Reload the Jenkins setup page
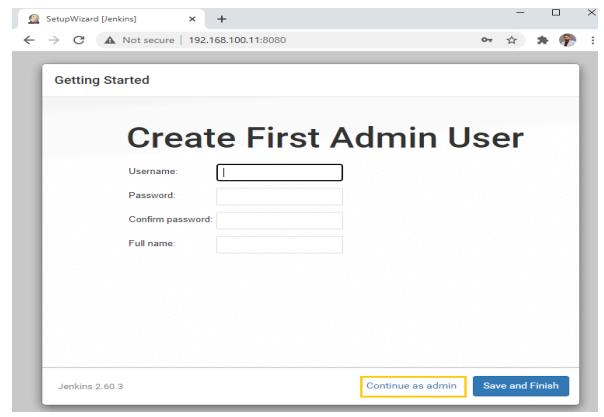The image size is (604, 417). 79,40
